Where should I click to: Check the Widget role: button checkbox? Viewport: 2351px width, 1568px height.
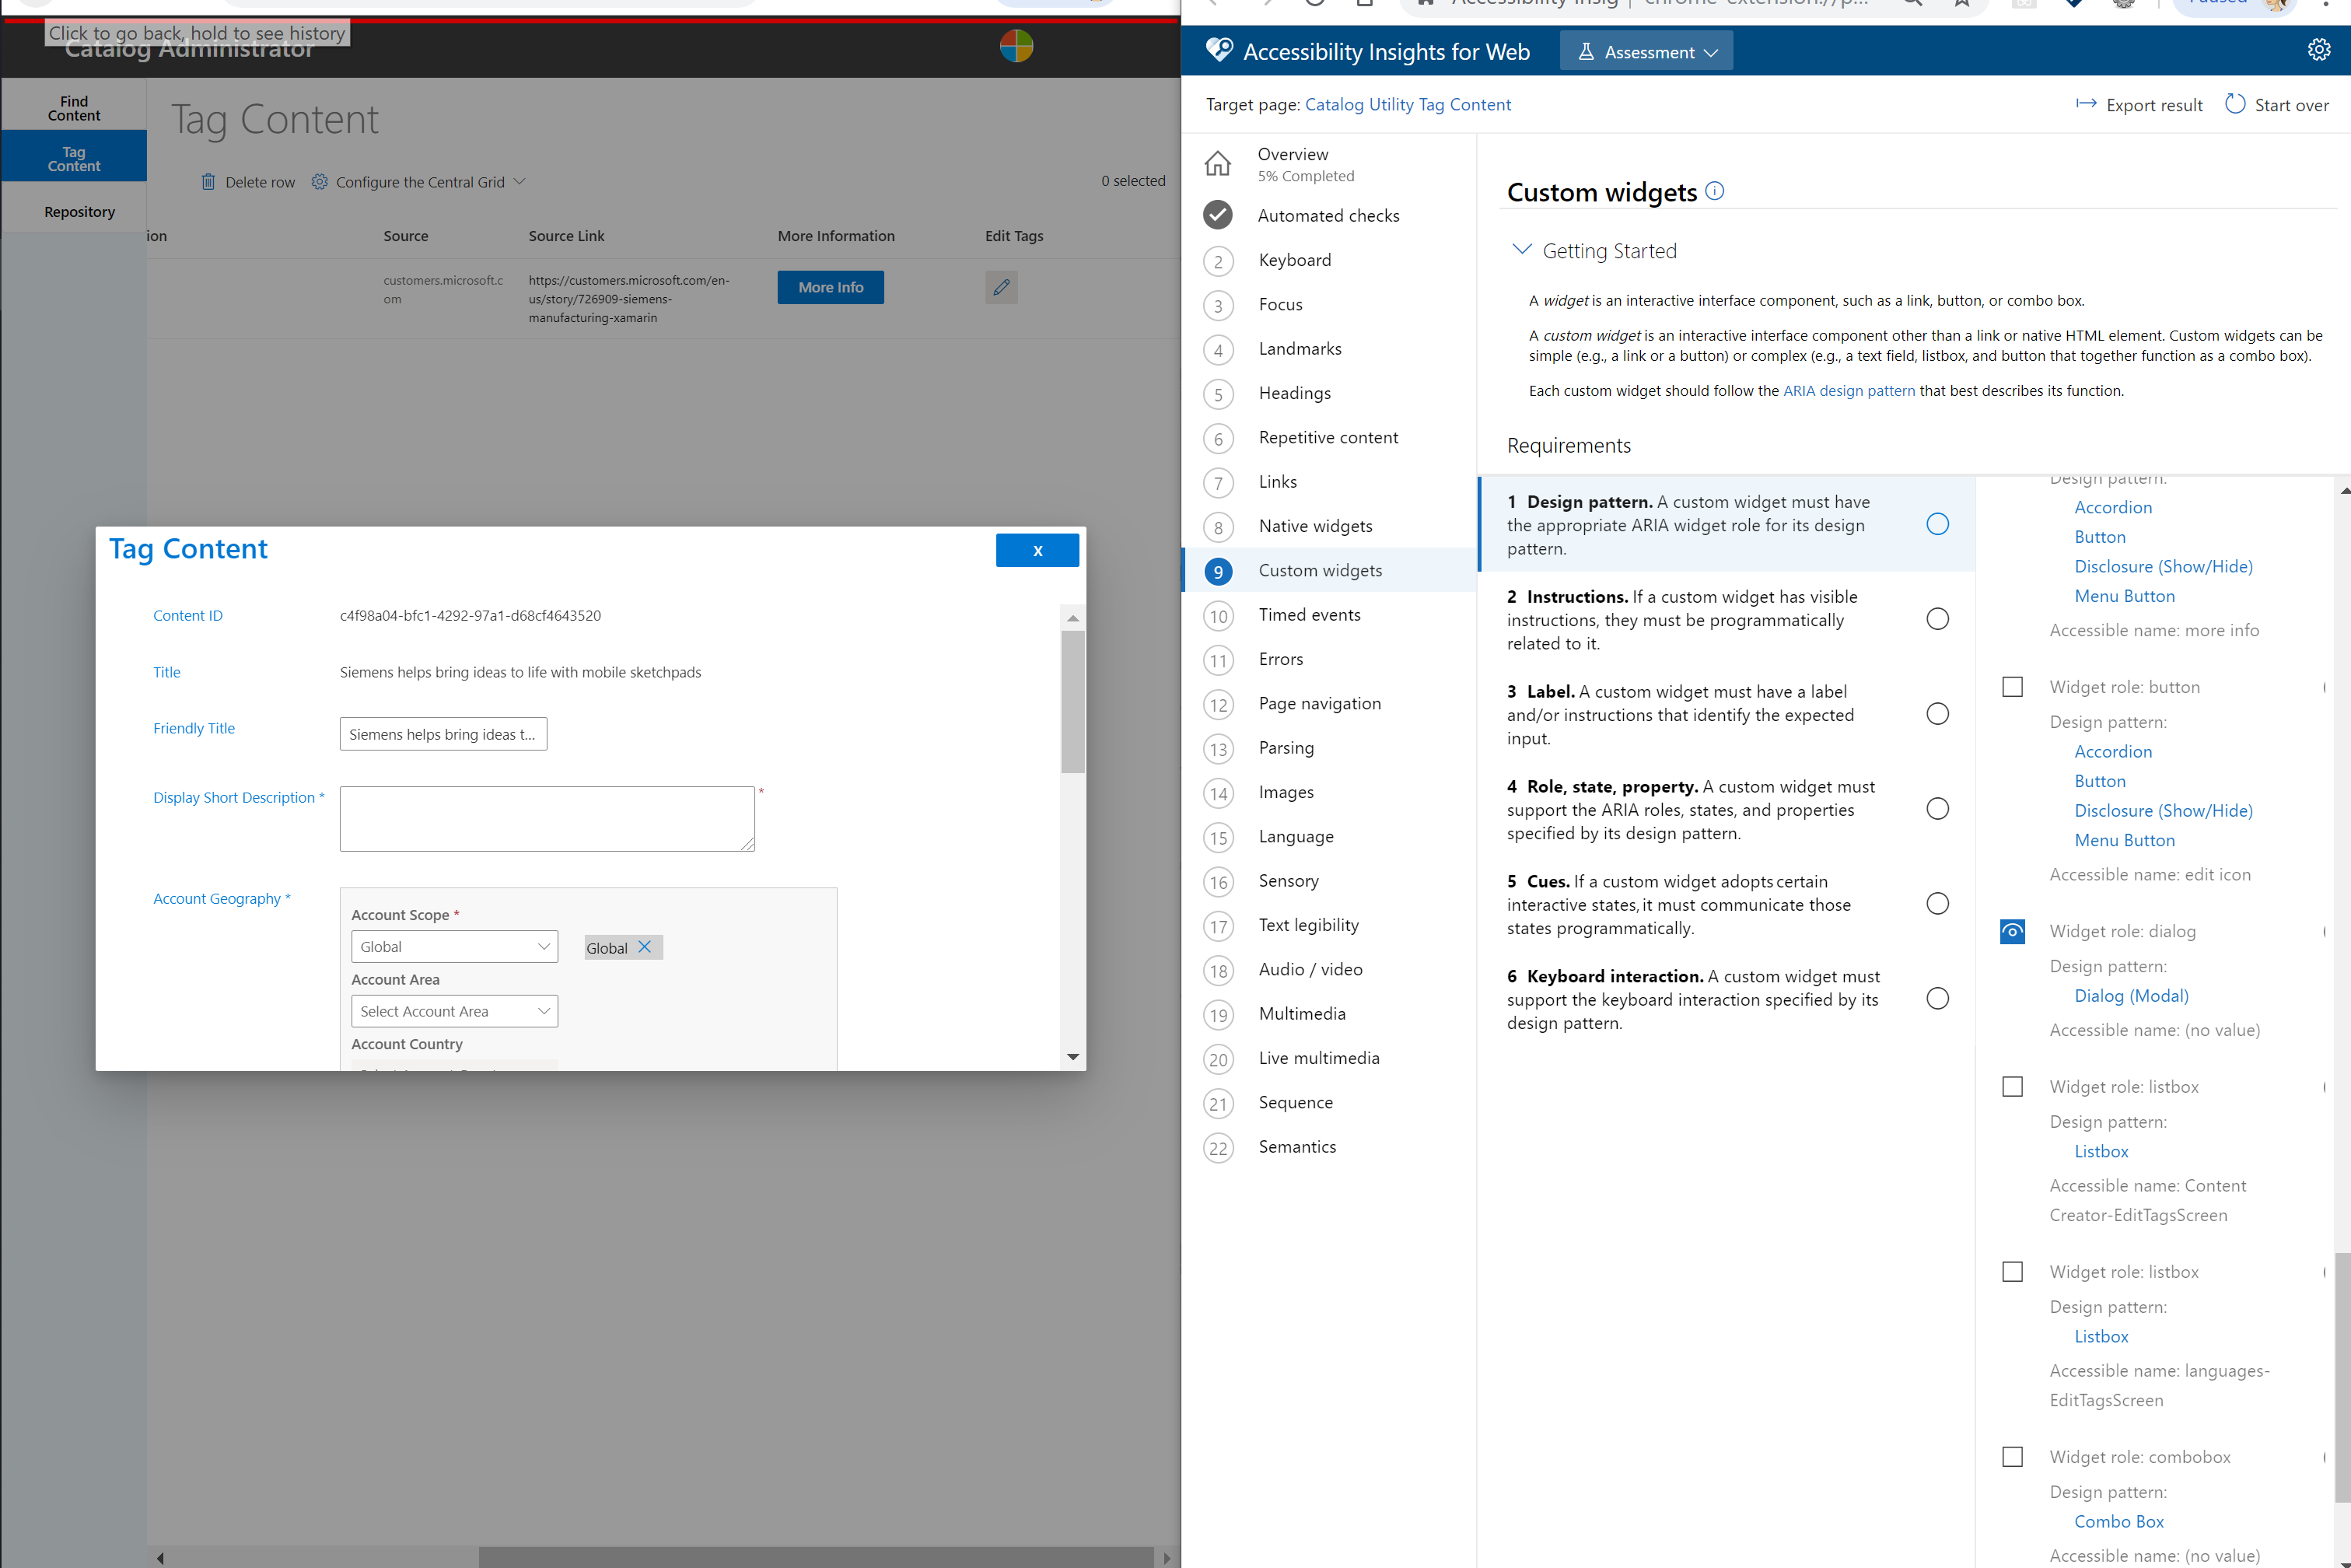coord(2012,686)
